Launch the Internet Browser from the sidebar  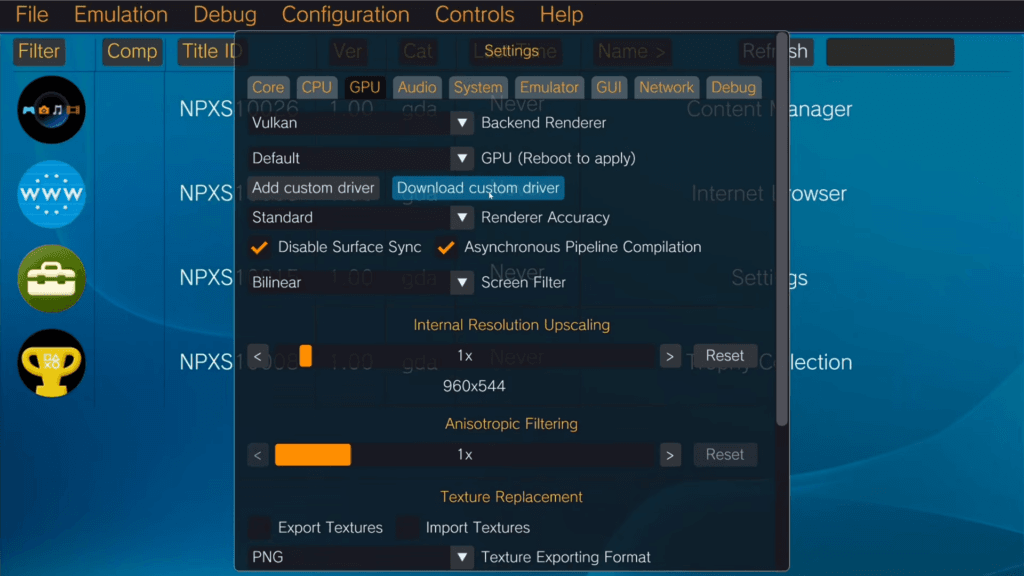50,194
